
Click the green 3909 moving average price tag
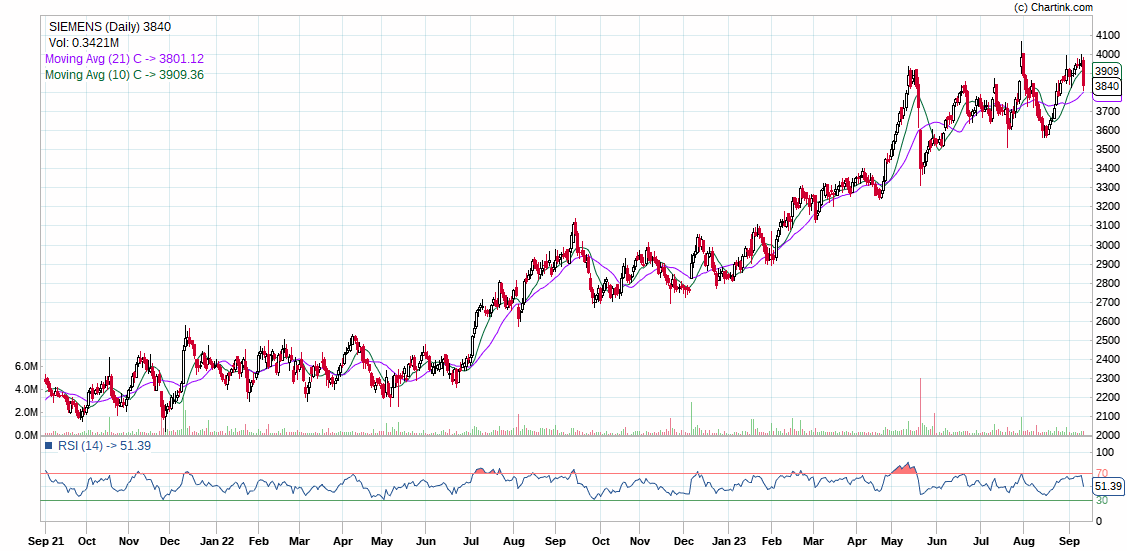(x=1106, y=71)
